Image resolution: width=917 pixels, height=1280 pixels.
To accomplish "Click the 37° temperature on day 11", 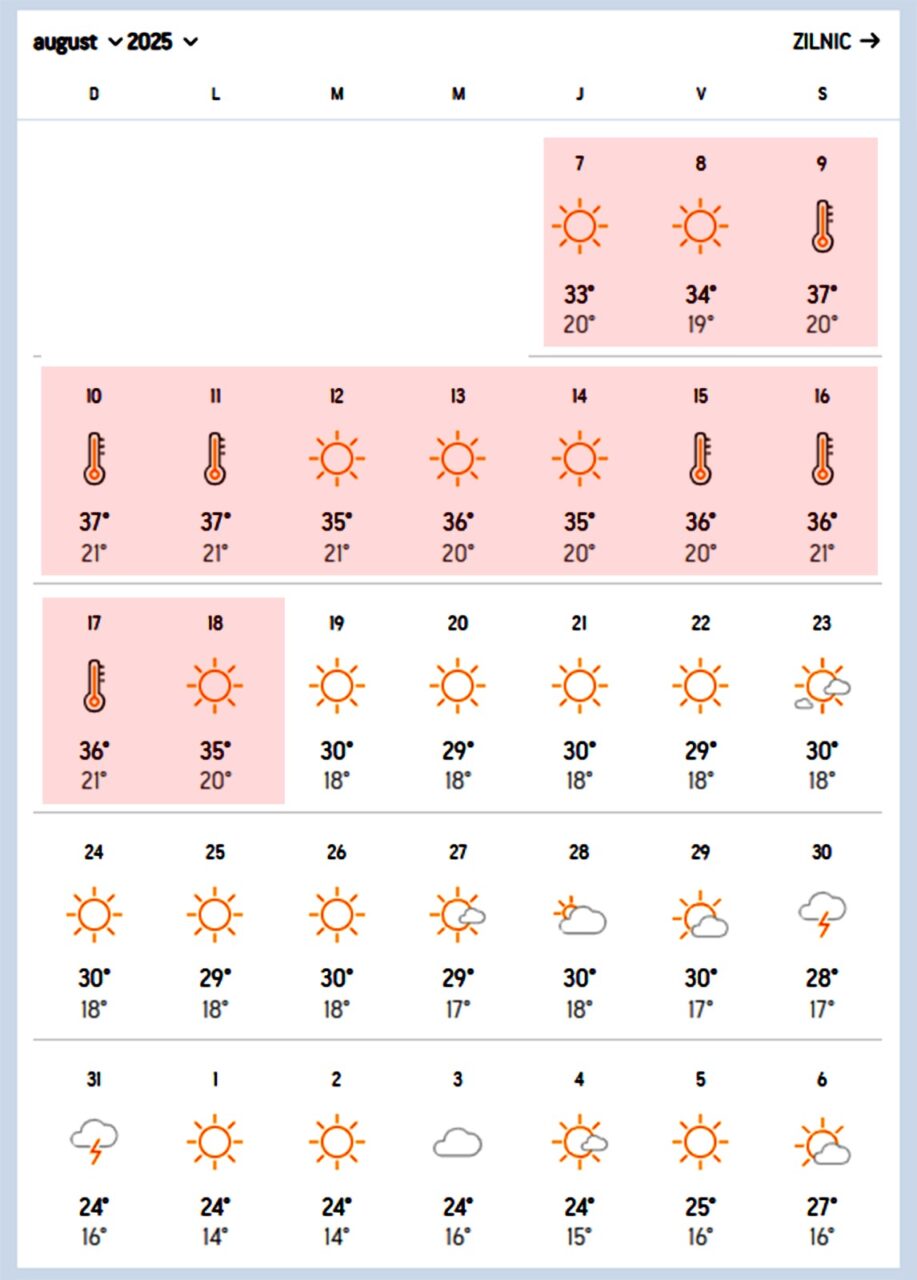I will (x=215, y=521).
